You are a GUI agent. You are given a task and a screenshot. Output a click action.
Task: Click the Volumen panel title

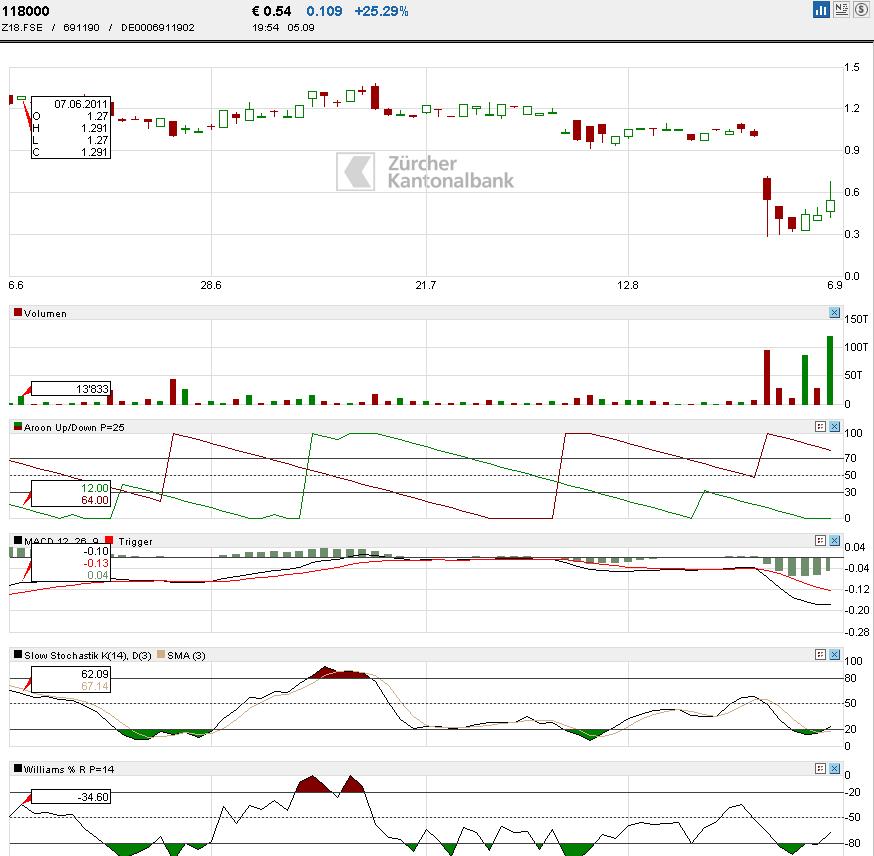point(45,313)
